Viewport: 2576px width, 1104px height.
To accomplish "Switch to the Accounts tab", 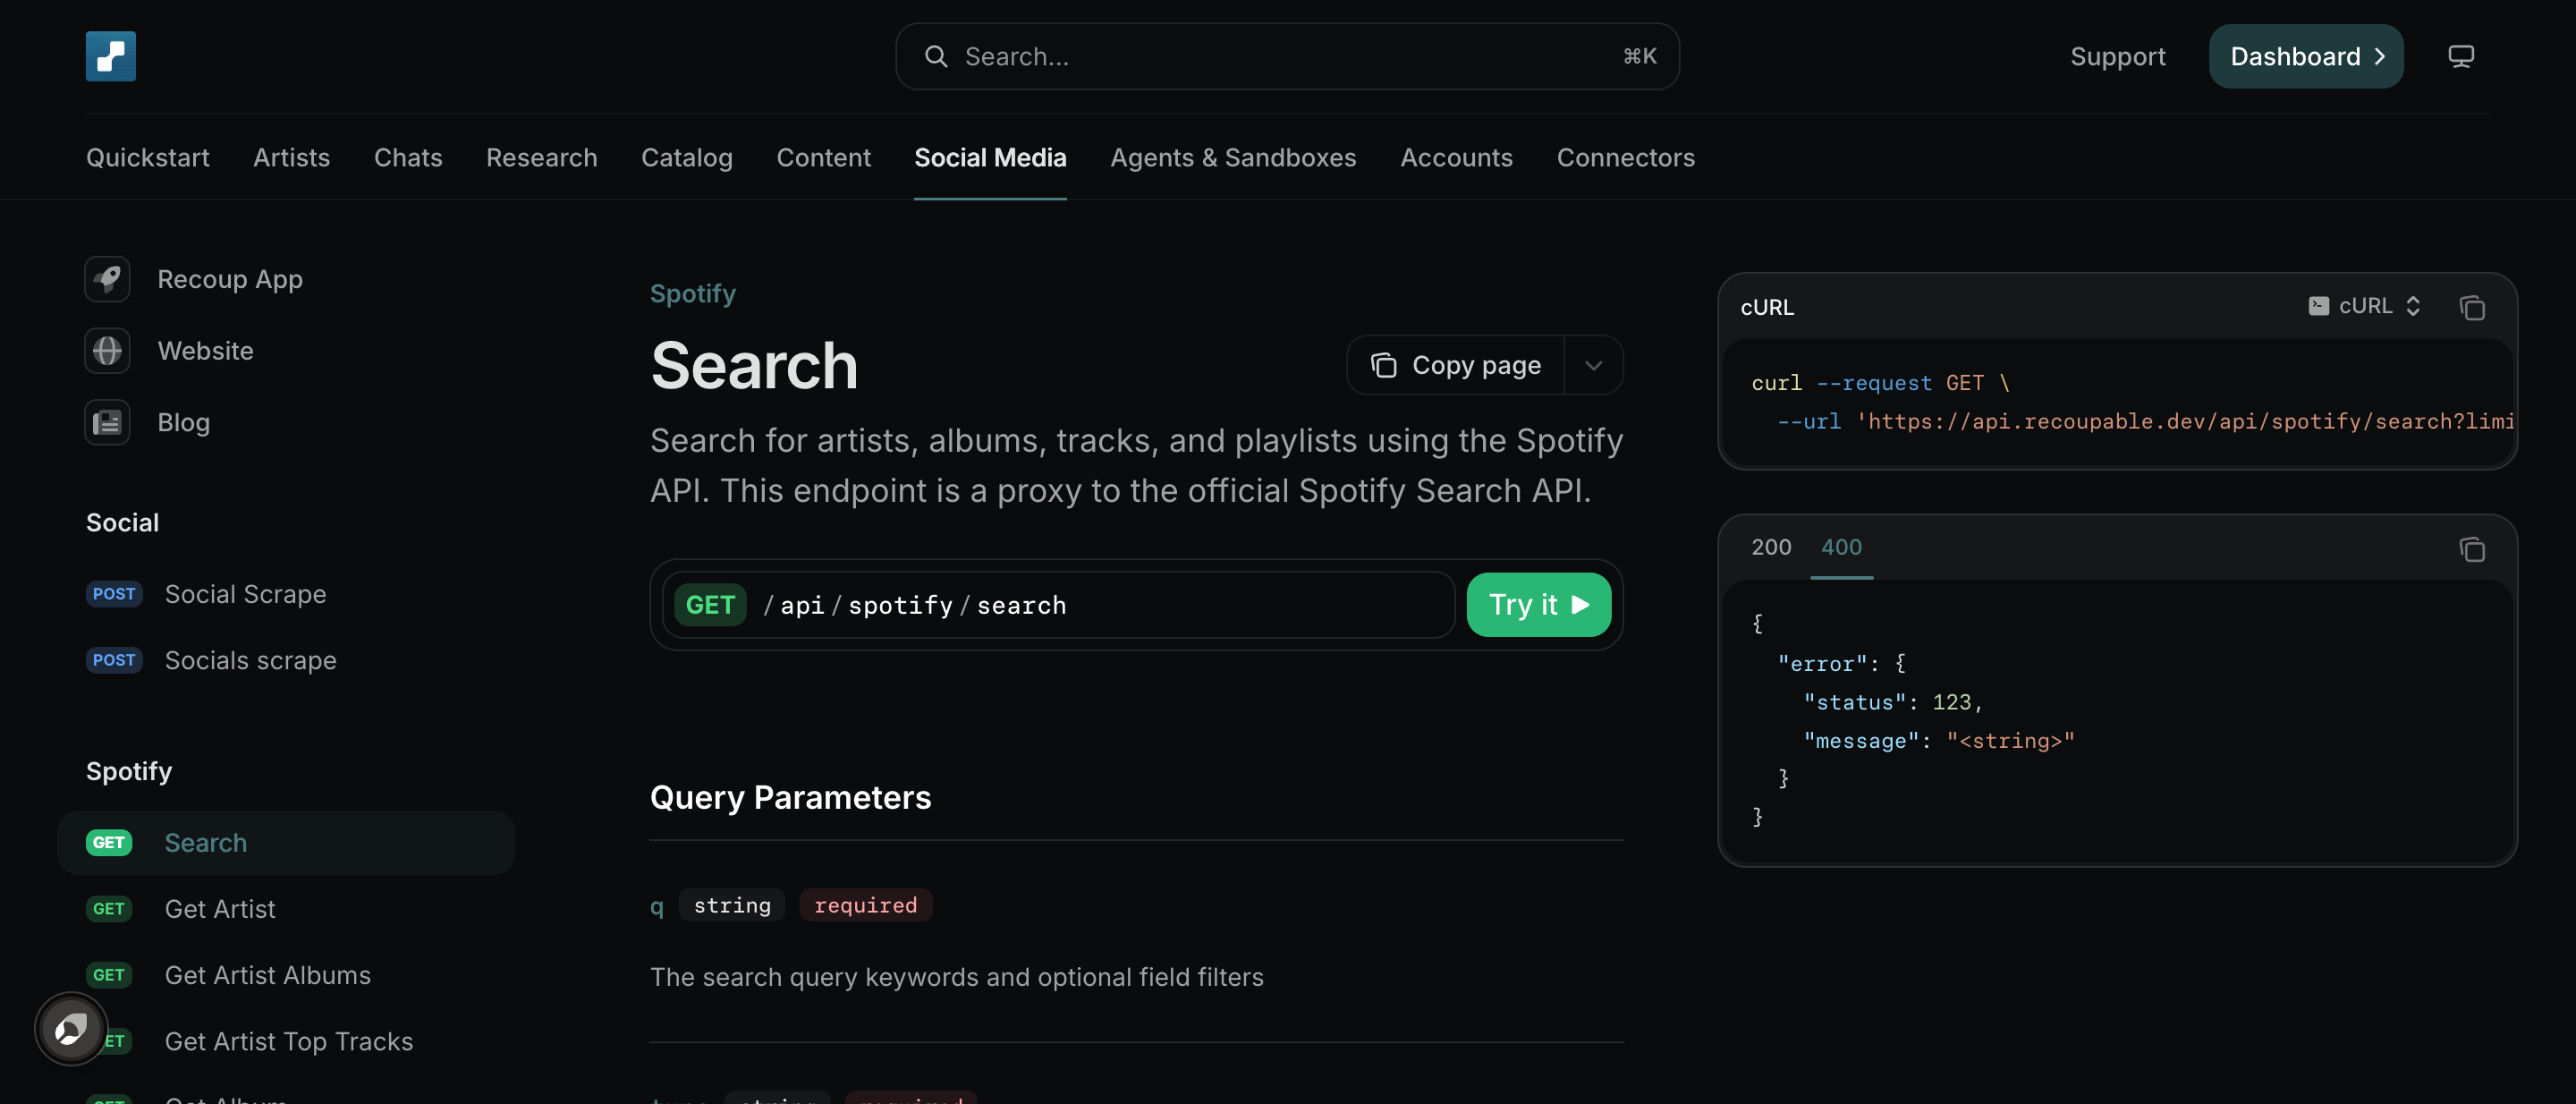I will tap(1456, 157).
